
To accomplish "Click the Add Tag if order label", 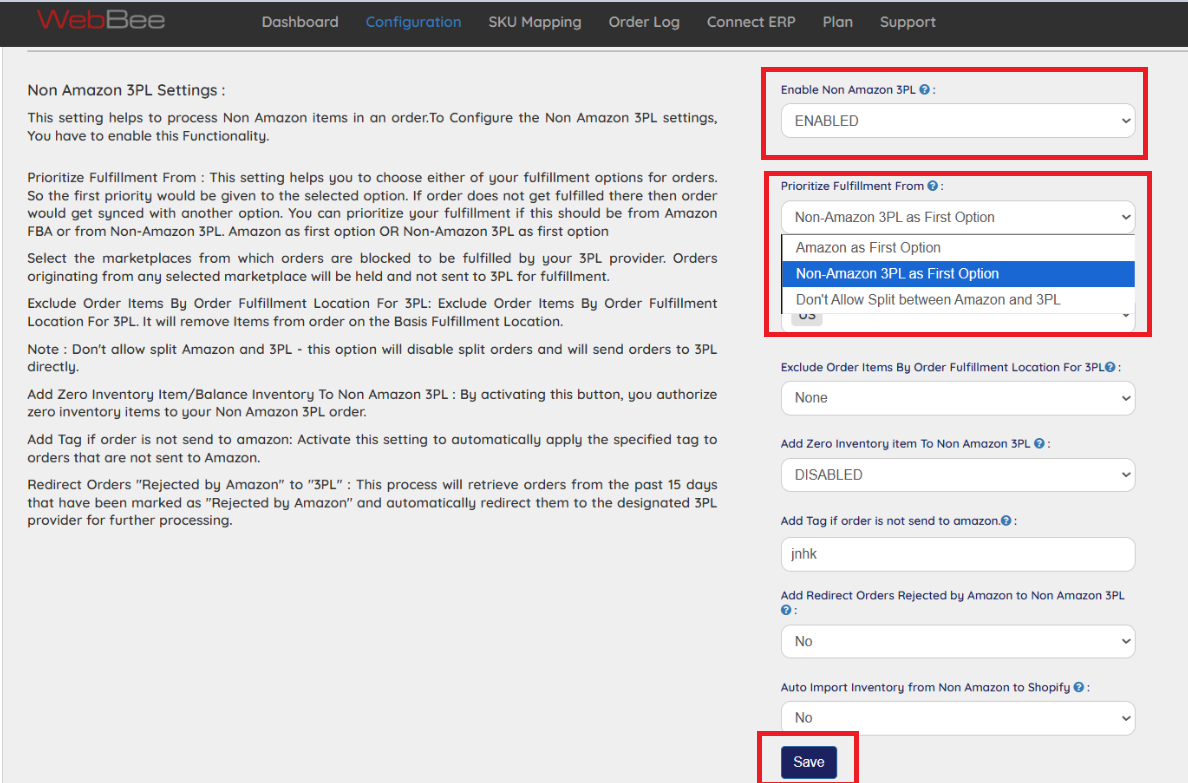I will click(x=889, y=521).
